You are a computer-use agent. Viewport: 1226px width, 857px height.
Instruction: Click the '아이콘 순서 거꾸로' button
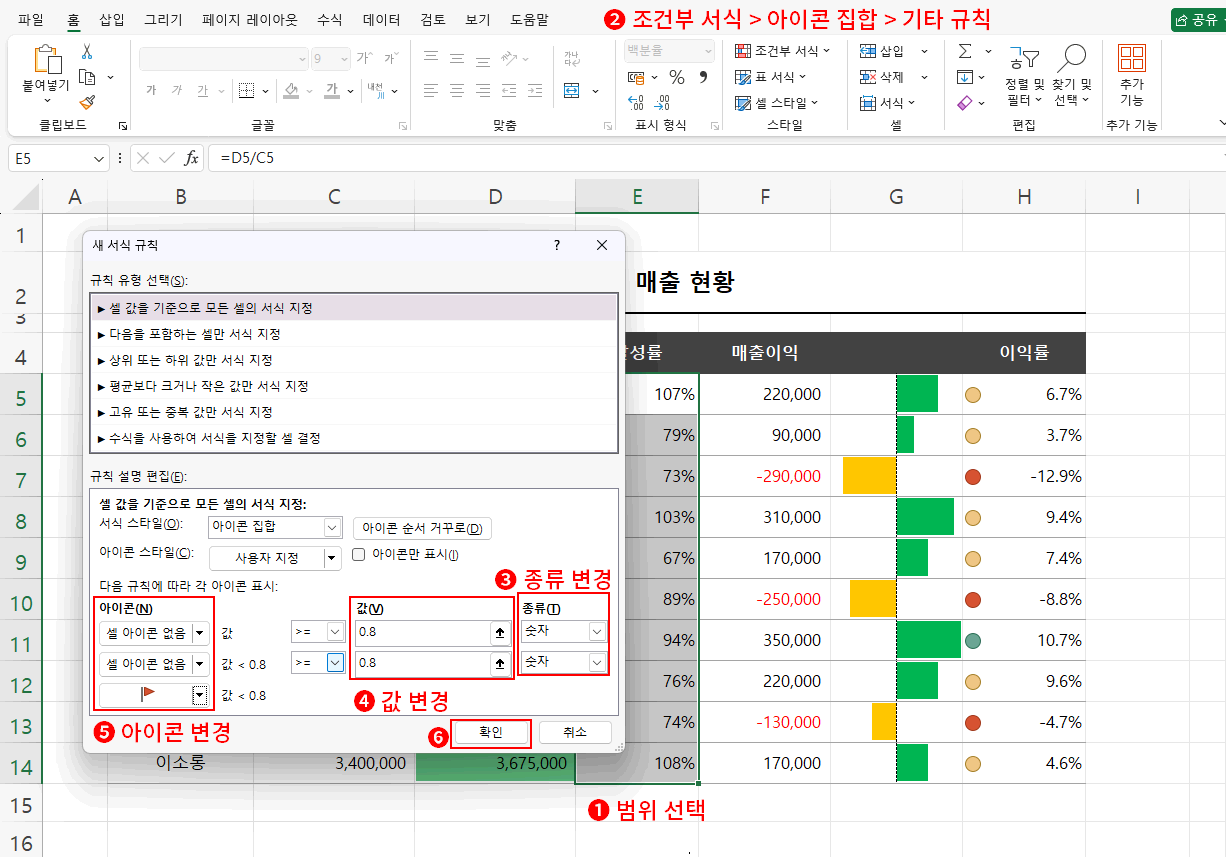point(422,528)
